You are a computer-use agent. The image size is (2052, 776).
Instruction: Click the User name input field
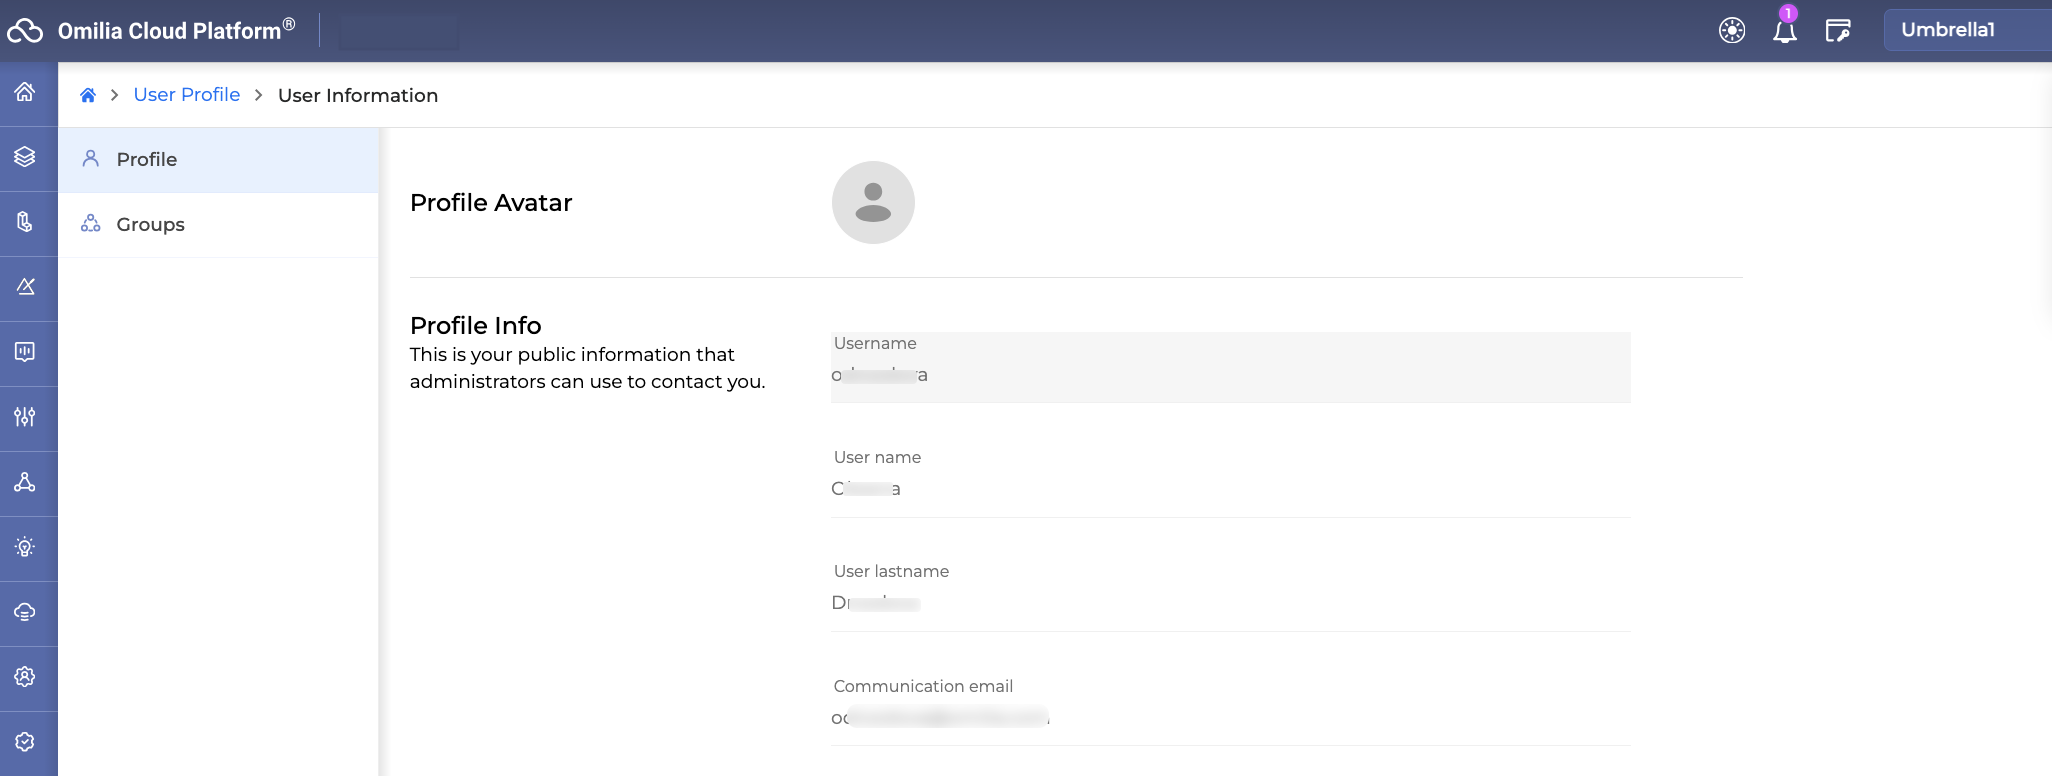click(x=1230, y=489)
